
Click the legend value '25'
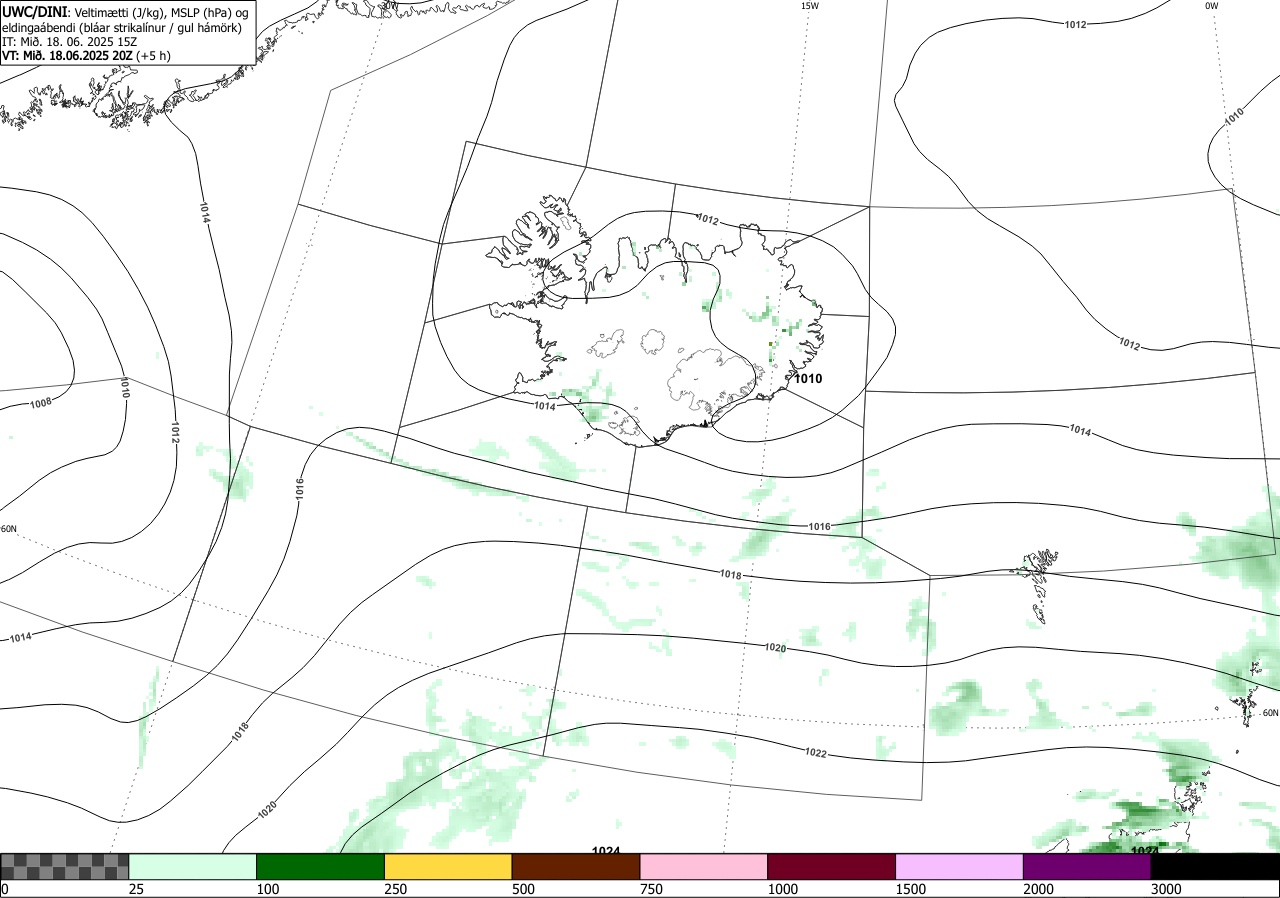coord(137,889)
